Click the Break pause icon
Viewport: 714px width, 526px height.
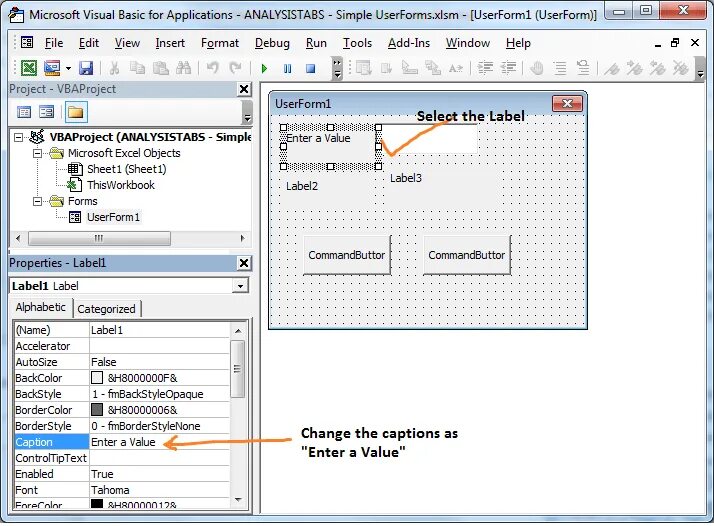pos(287,69)
